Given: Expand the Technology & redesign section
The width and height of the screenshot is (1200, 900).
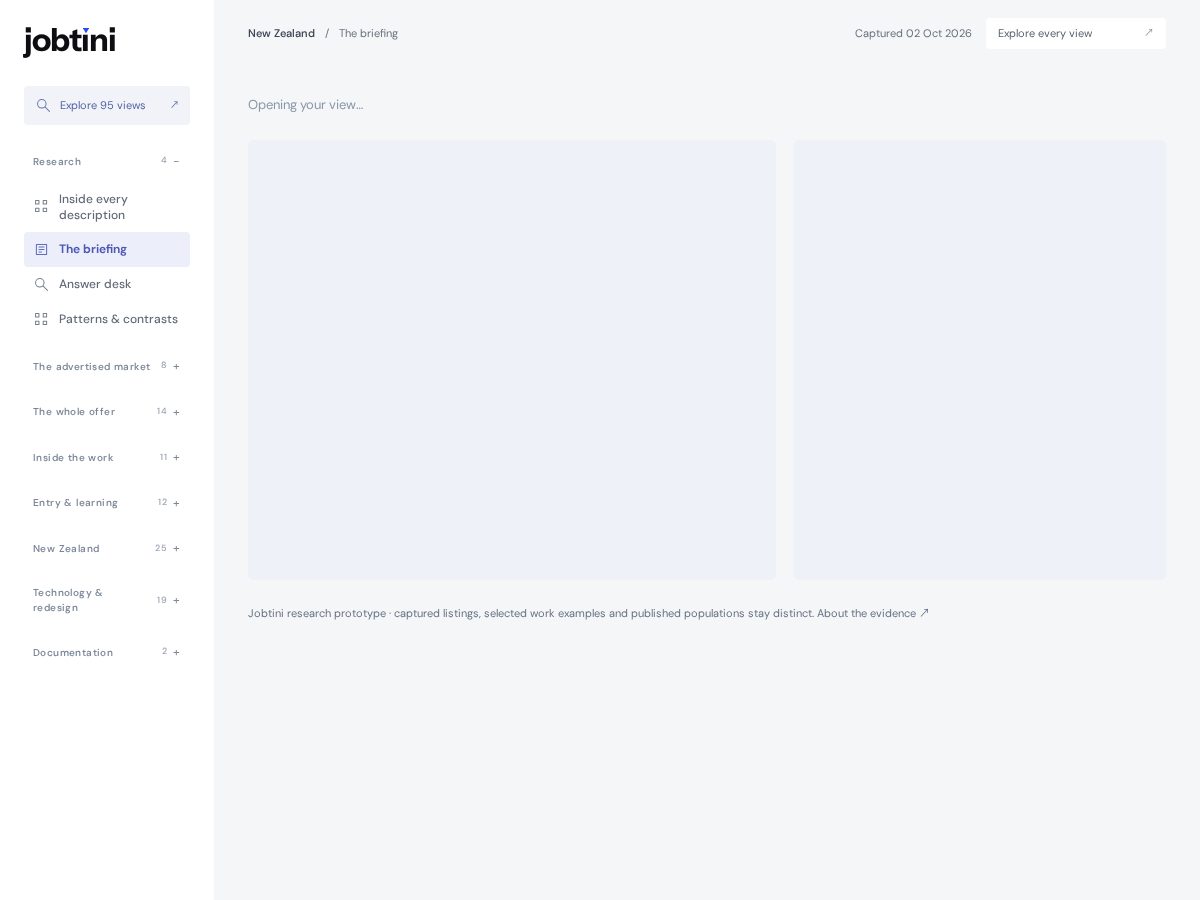Looking at the screenshot, I should (107, 600).
